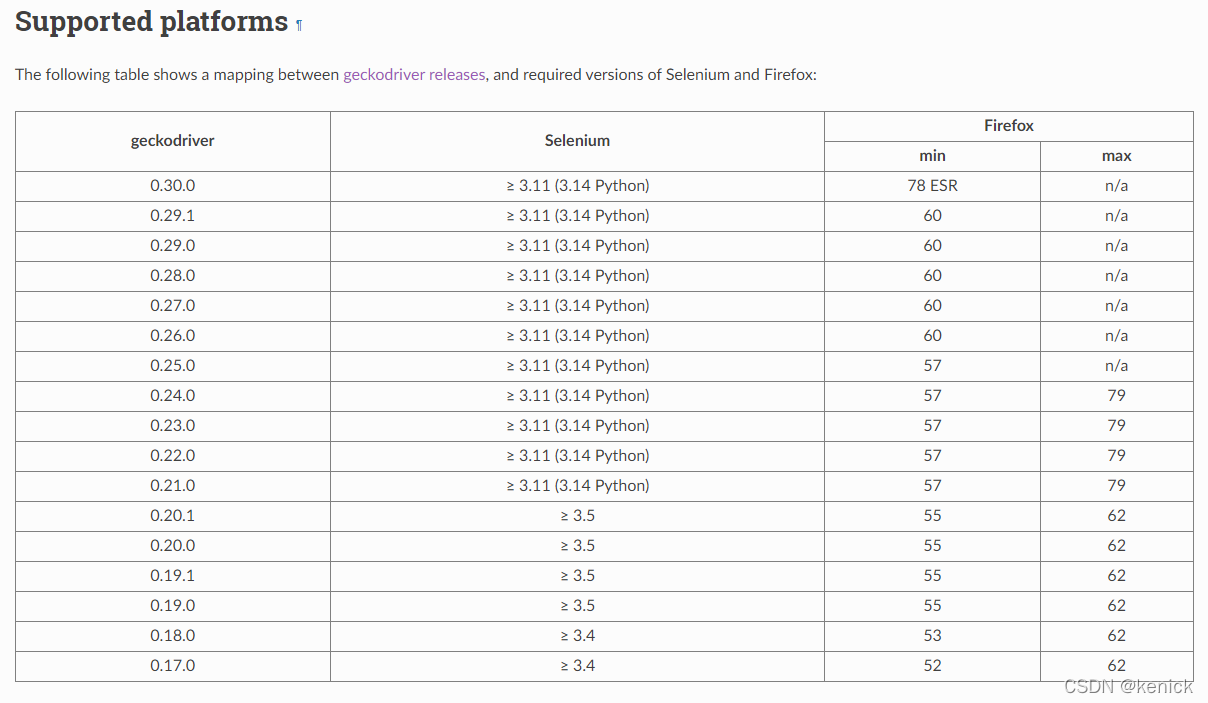Select the 78 ESR min Firefox cell

932,186
